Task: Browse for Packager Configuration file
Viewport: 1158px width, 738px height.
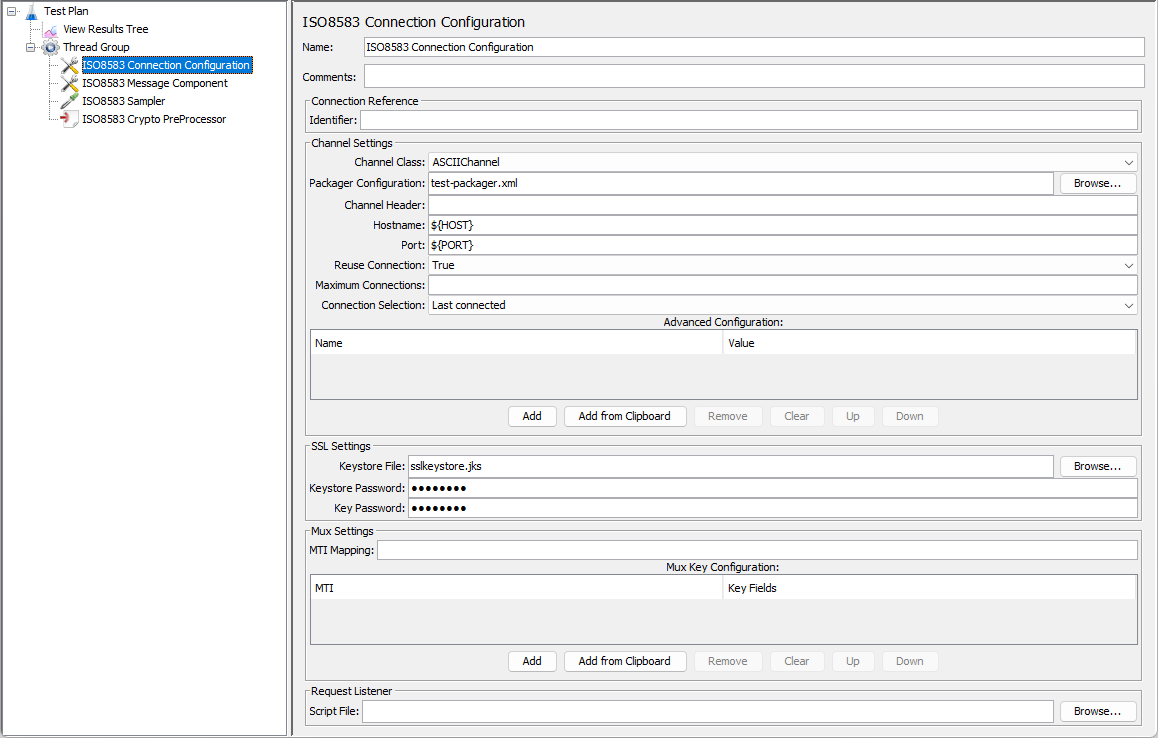Action: 1097,183
